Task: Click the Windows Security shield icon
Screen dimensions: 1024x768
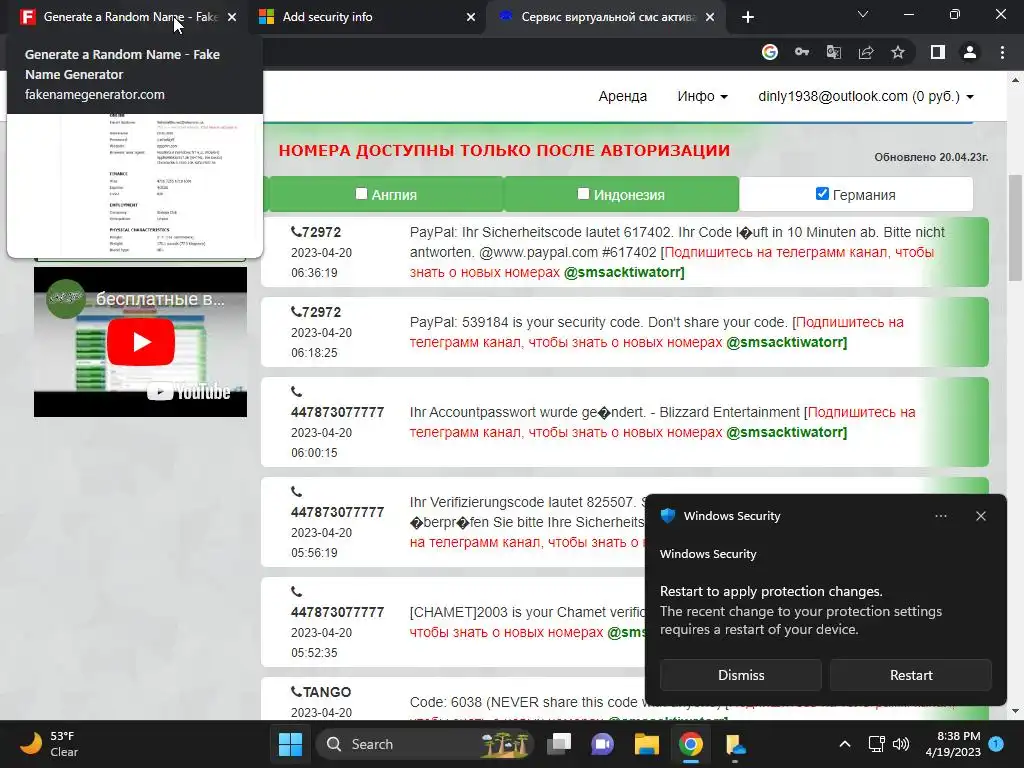Action: pos(667,515)
